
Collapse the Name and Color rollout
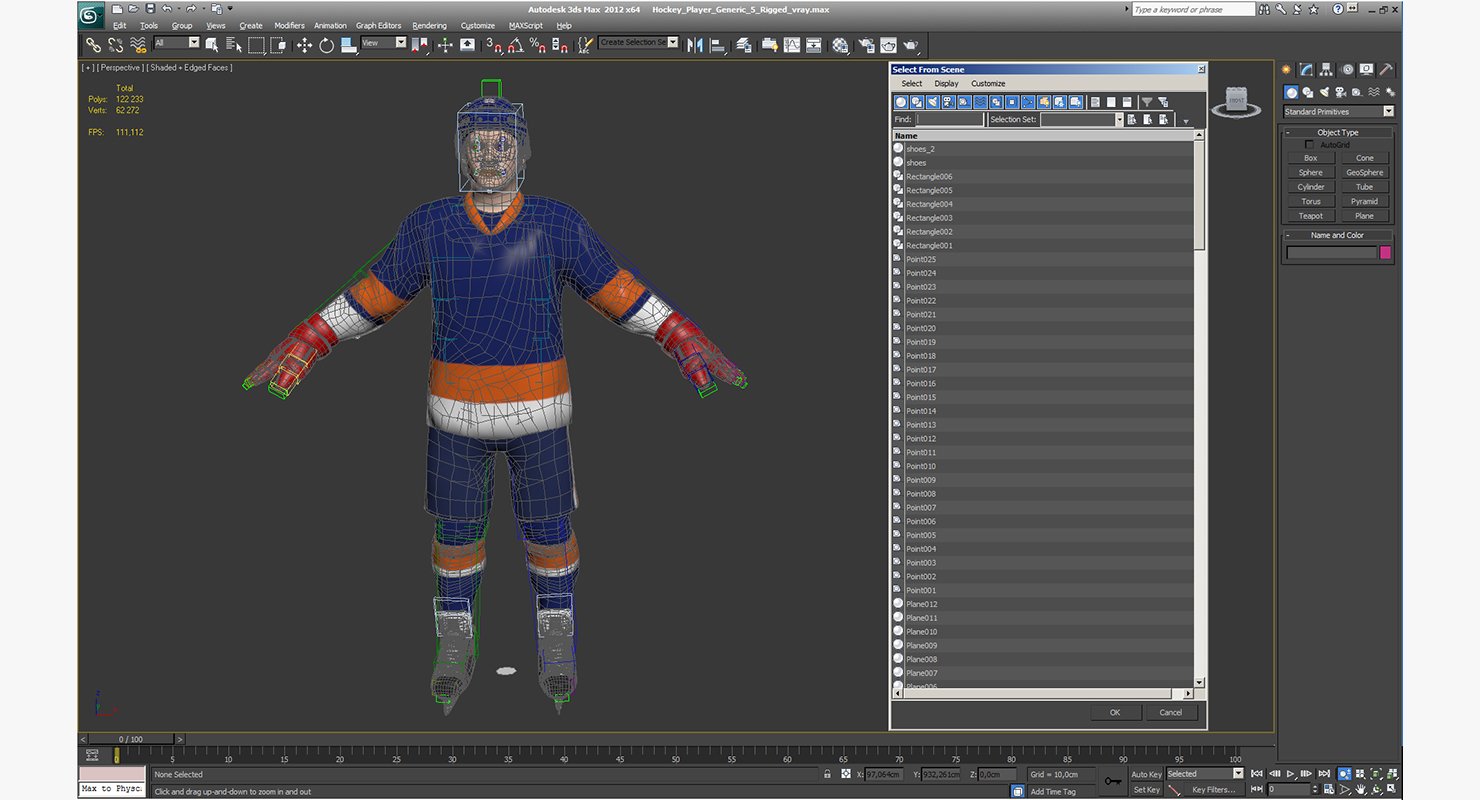coord(1337,235)
